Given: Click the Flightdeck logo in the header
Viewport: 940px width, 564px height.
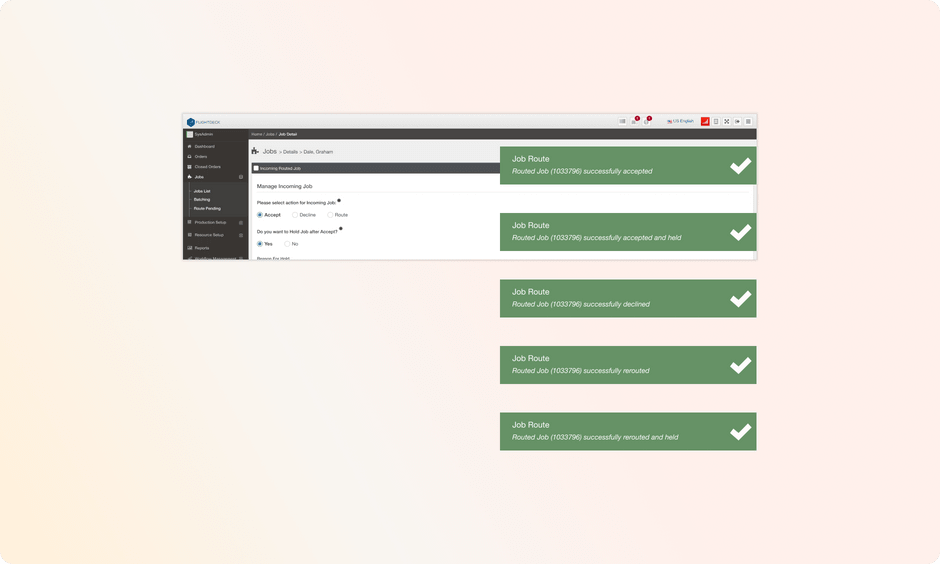Looking at the screenshot, I should click(203, 122).
